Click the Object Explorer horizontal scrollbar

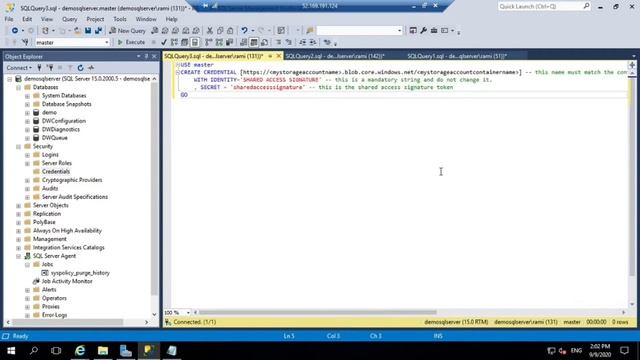tap(67, 322)
